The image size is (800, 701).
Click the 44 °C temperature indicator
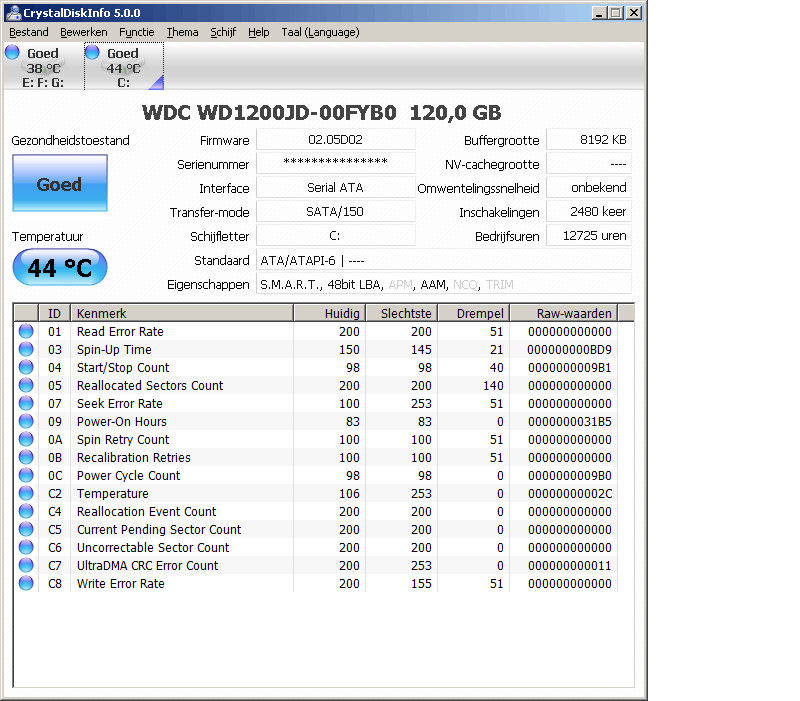(x=60, y=267)
